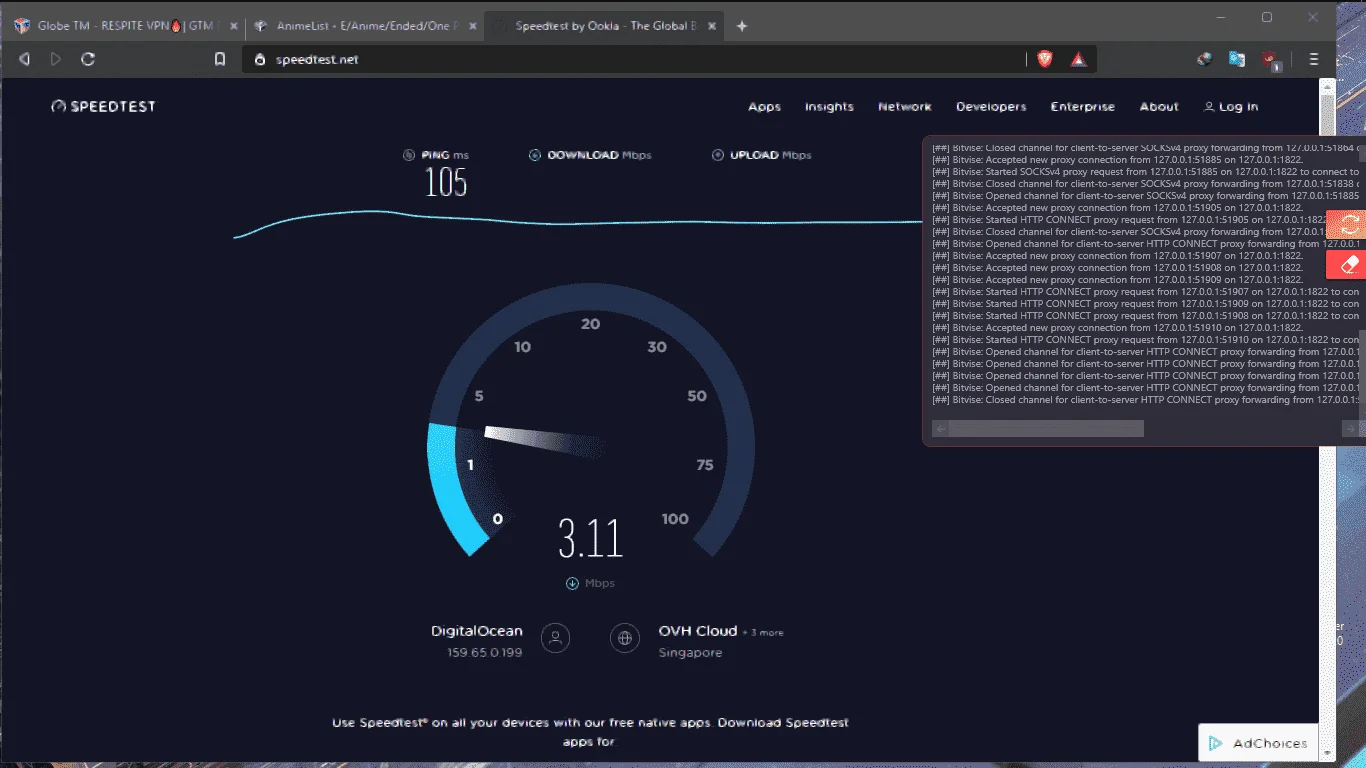Switch to the AnimeList tab
This screenshot has height=768, width=1366.
(364, 26)
